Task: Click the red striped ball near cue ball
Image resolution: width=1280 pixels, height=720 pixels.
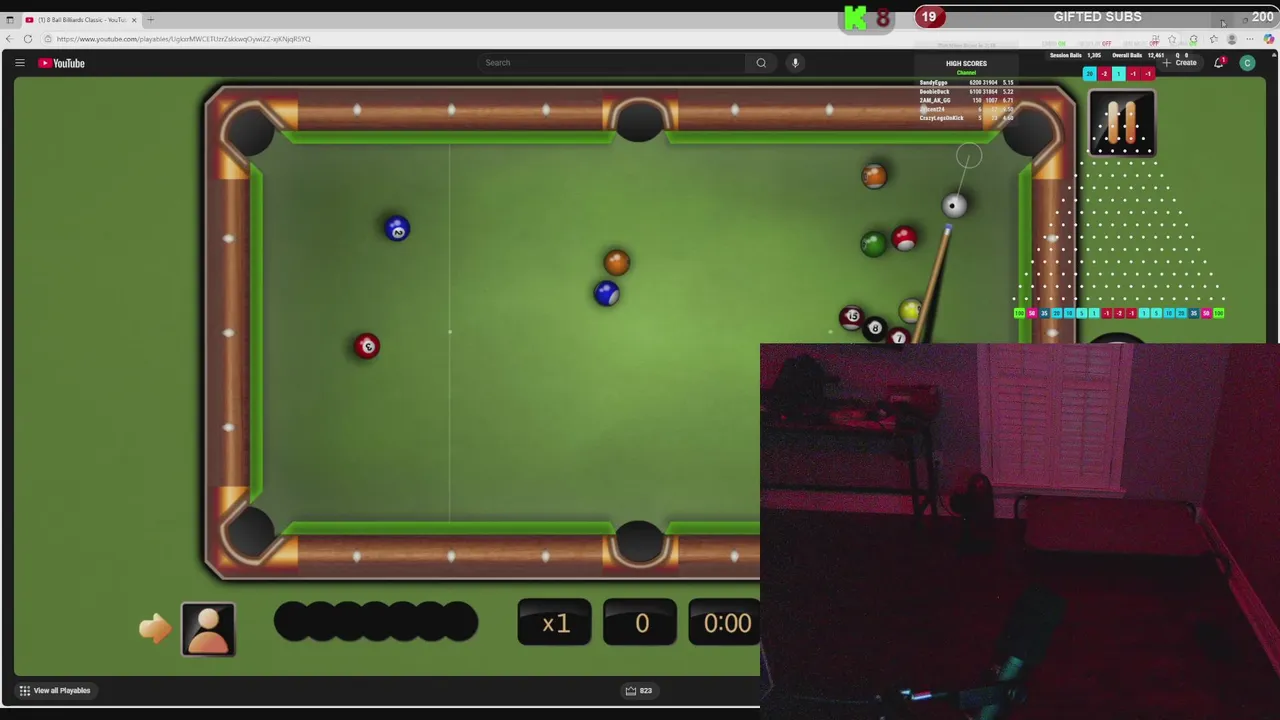Action: coord(905,238)
